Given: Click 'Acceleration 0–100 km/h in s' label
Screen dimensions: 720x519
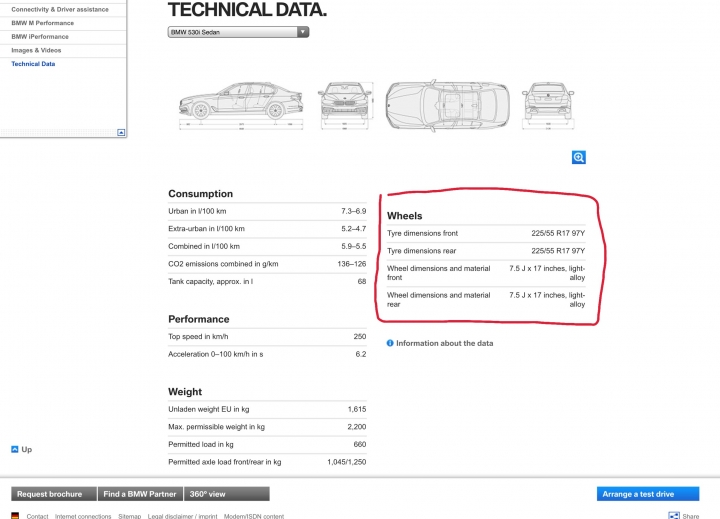Looking at the screenshot, I should 215,354.
